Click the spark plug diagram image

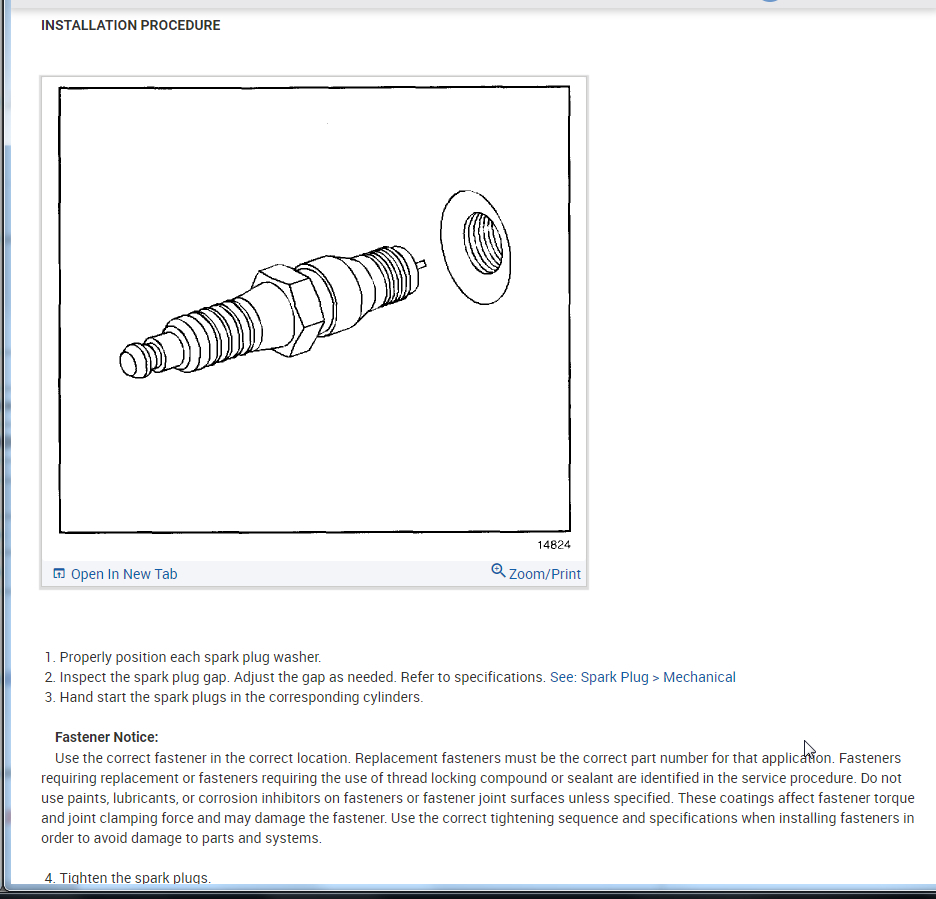(x=315, y=309)
